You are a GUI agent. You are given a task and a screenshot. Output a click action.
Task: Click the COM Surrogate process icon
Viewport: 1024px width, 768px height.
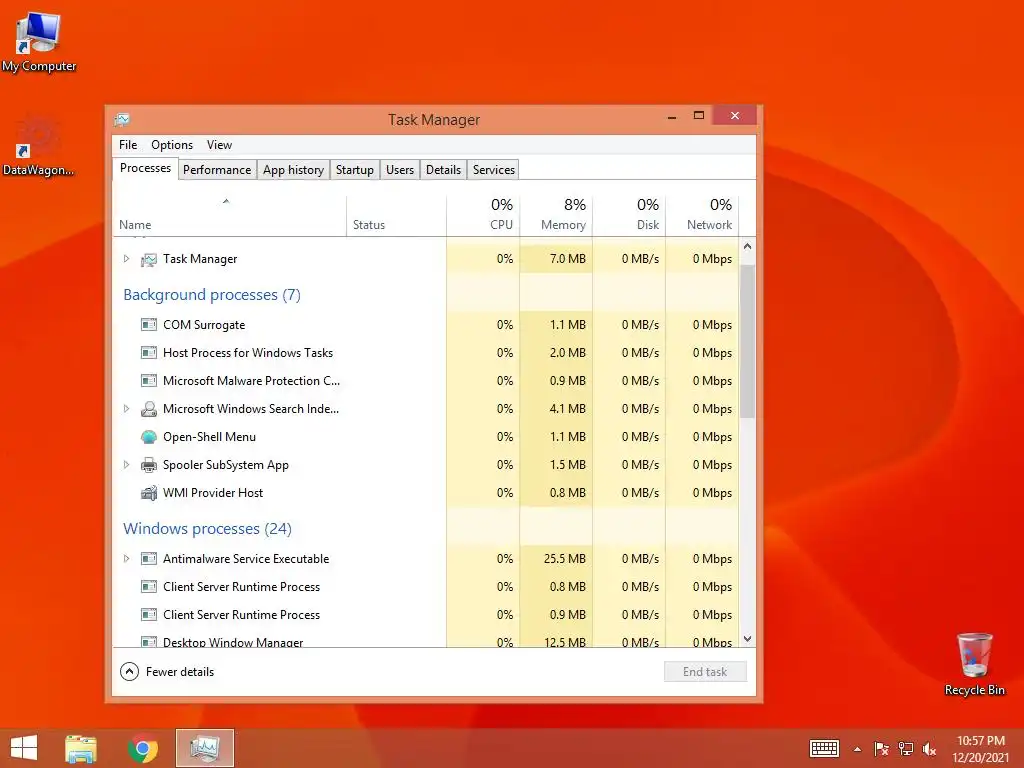pyautogui.click(x=149, y=325)
